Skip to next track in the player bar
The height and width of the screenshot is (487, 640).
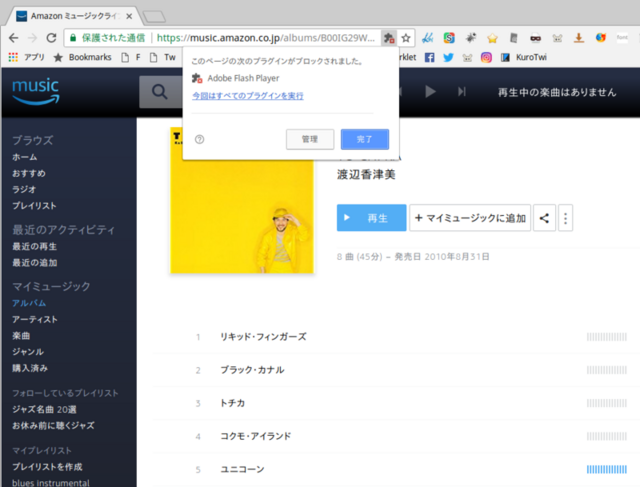462,91
